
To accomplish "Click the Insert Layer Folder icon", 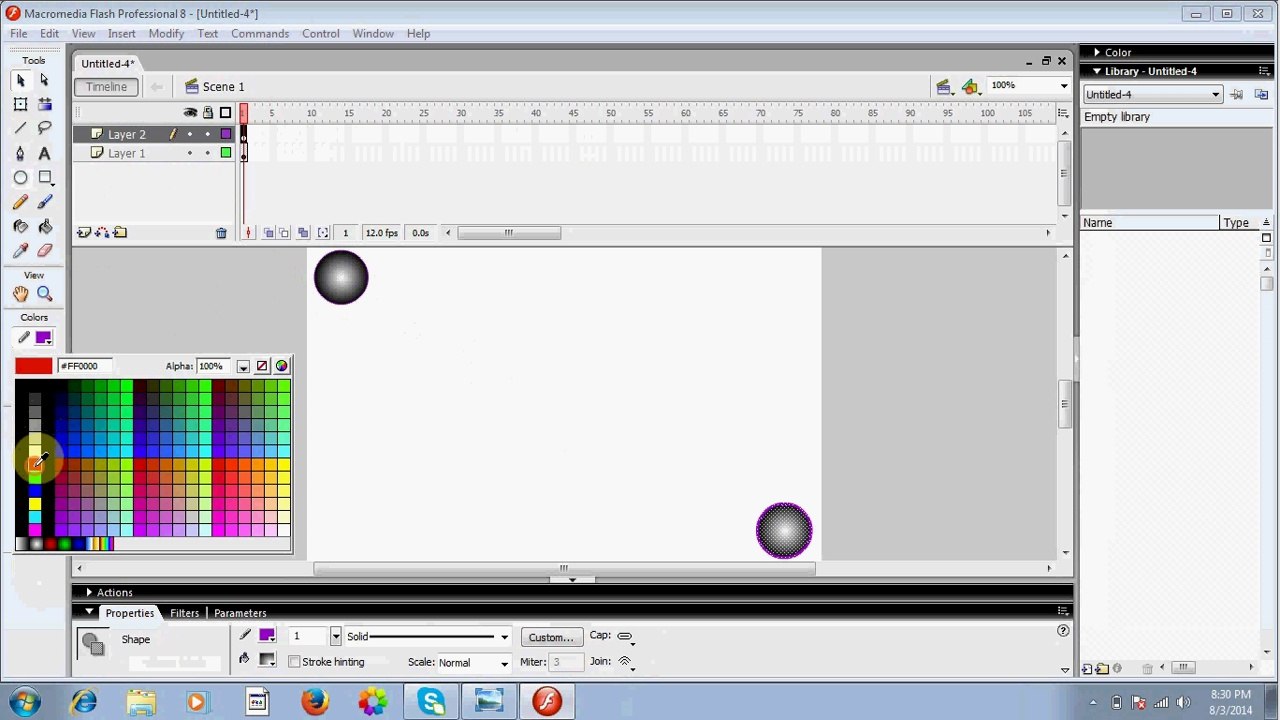I will tap(120, 233).
